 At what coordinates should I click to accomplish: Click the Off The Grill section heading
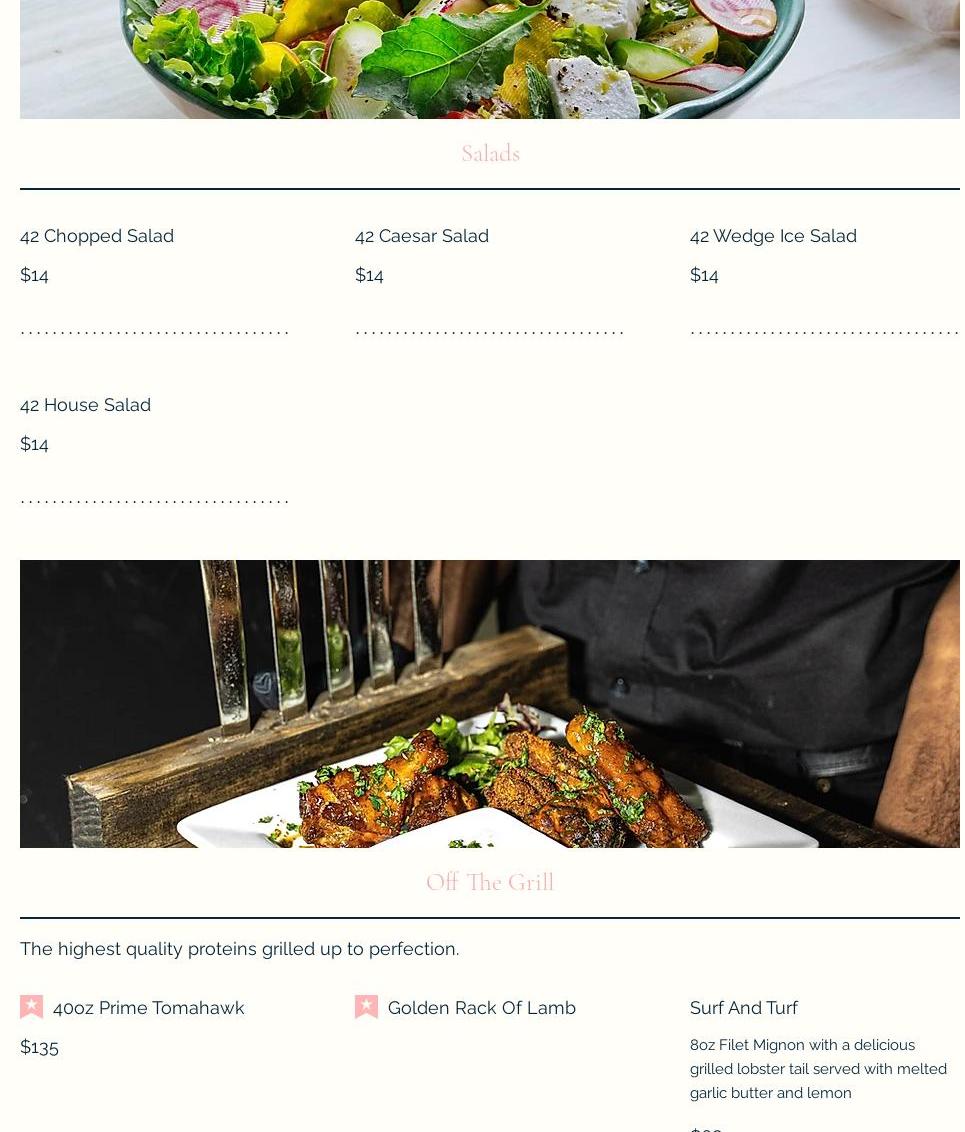tap(490, 882)
